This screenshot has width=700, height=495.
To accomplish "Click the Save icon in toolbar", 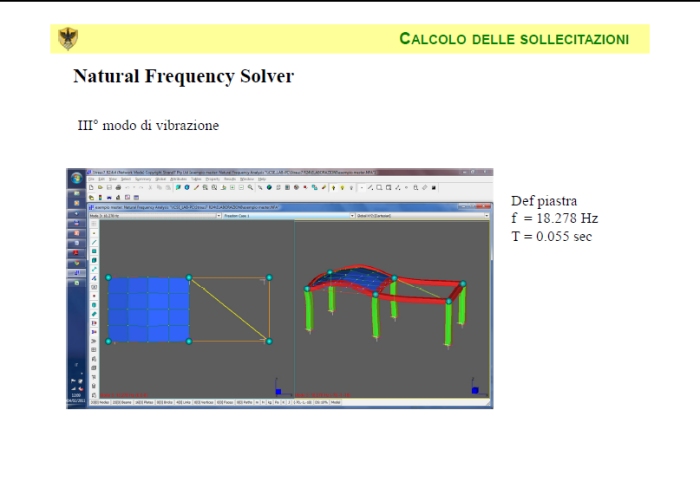I will click(109, 188).
